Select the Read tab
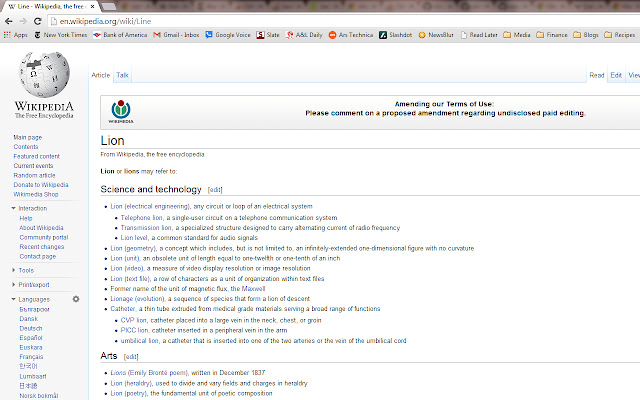This screenshot has width=640, height=400. pyautogui.click(x=596, y=75)
